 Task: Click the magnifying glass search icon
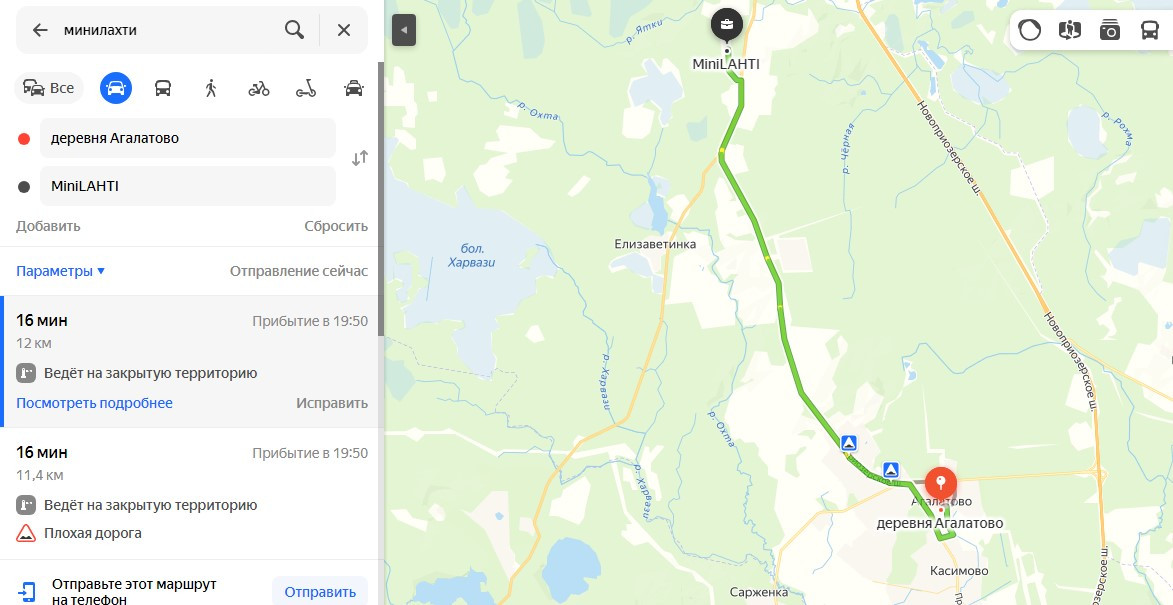(295, 30)
